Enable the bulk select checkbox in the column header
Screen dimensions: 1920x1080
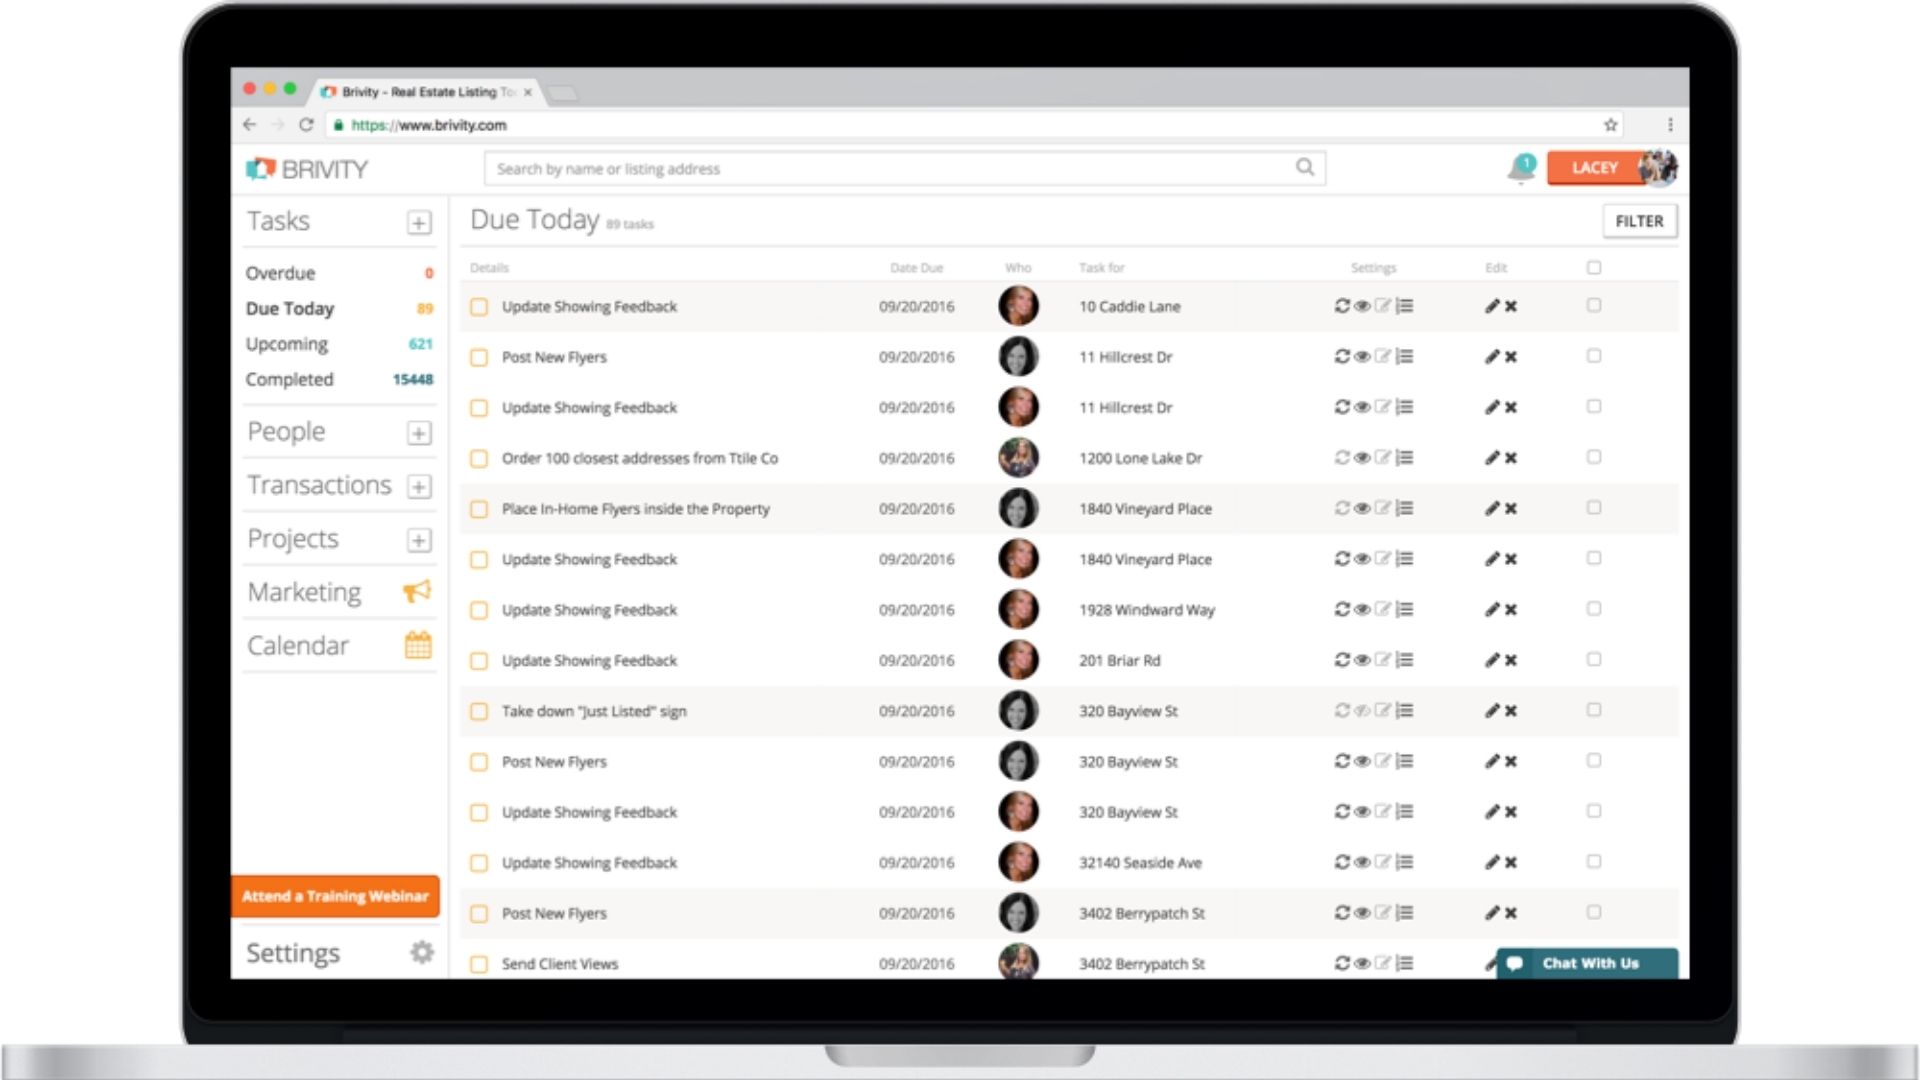1594,266
